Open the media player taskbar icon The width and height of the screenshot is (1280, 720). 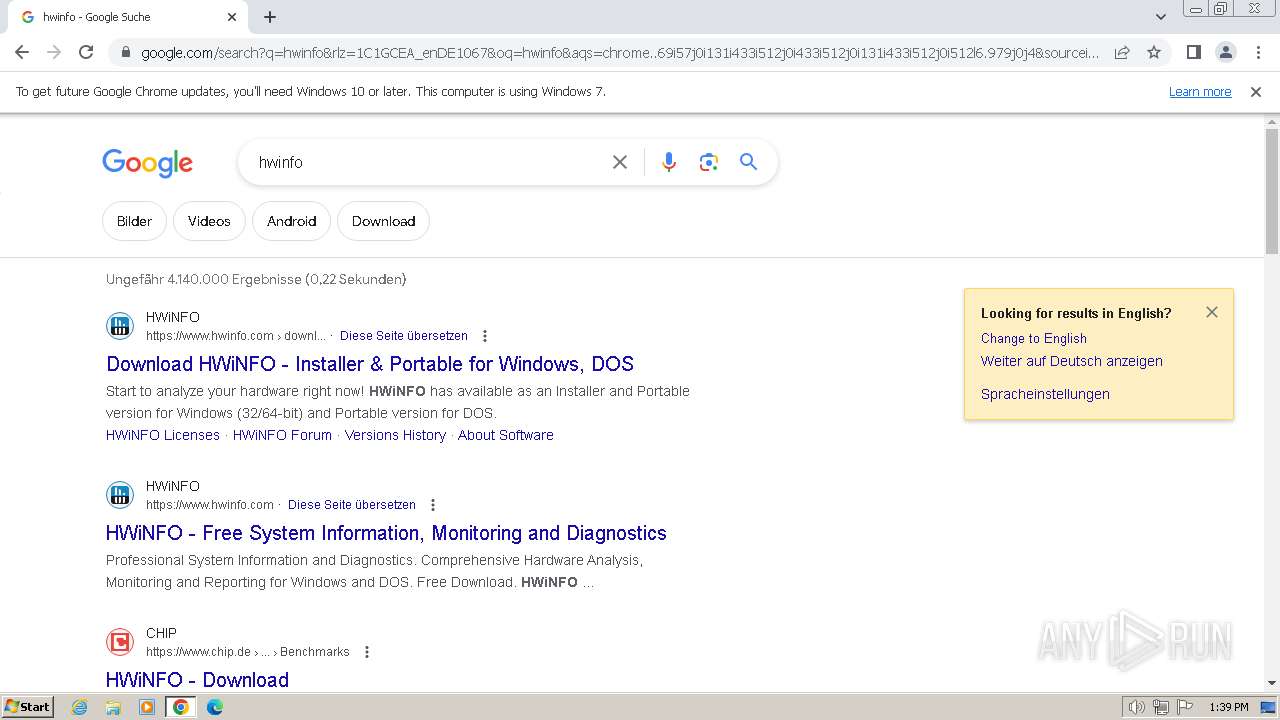[x=147, y=707]
